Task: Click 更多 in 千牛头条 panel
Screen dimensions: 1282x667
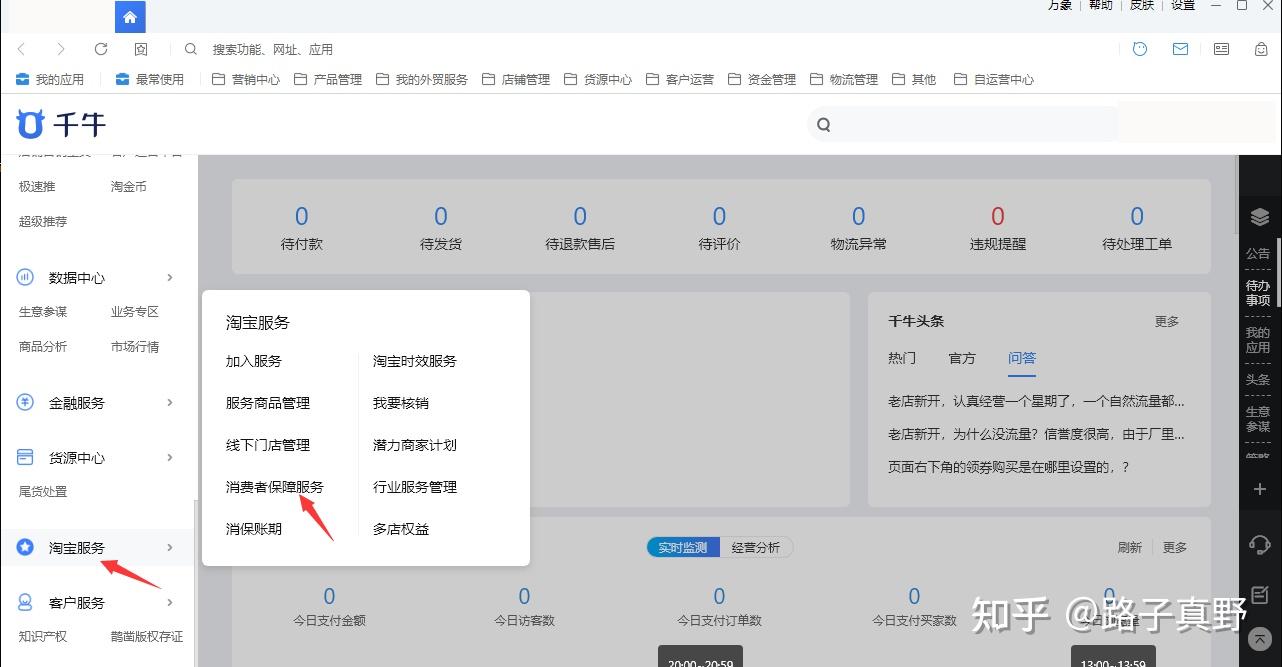Action: click(x=1167, y=321)
